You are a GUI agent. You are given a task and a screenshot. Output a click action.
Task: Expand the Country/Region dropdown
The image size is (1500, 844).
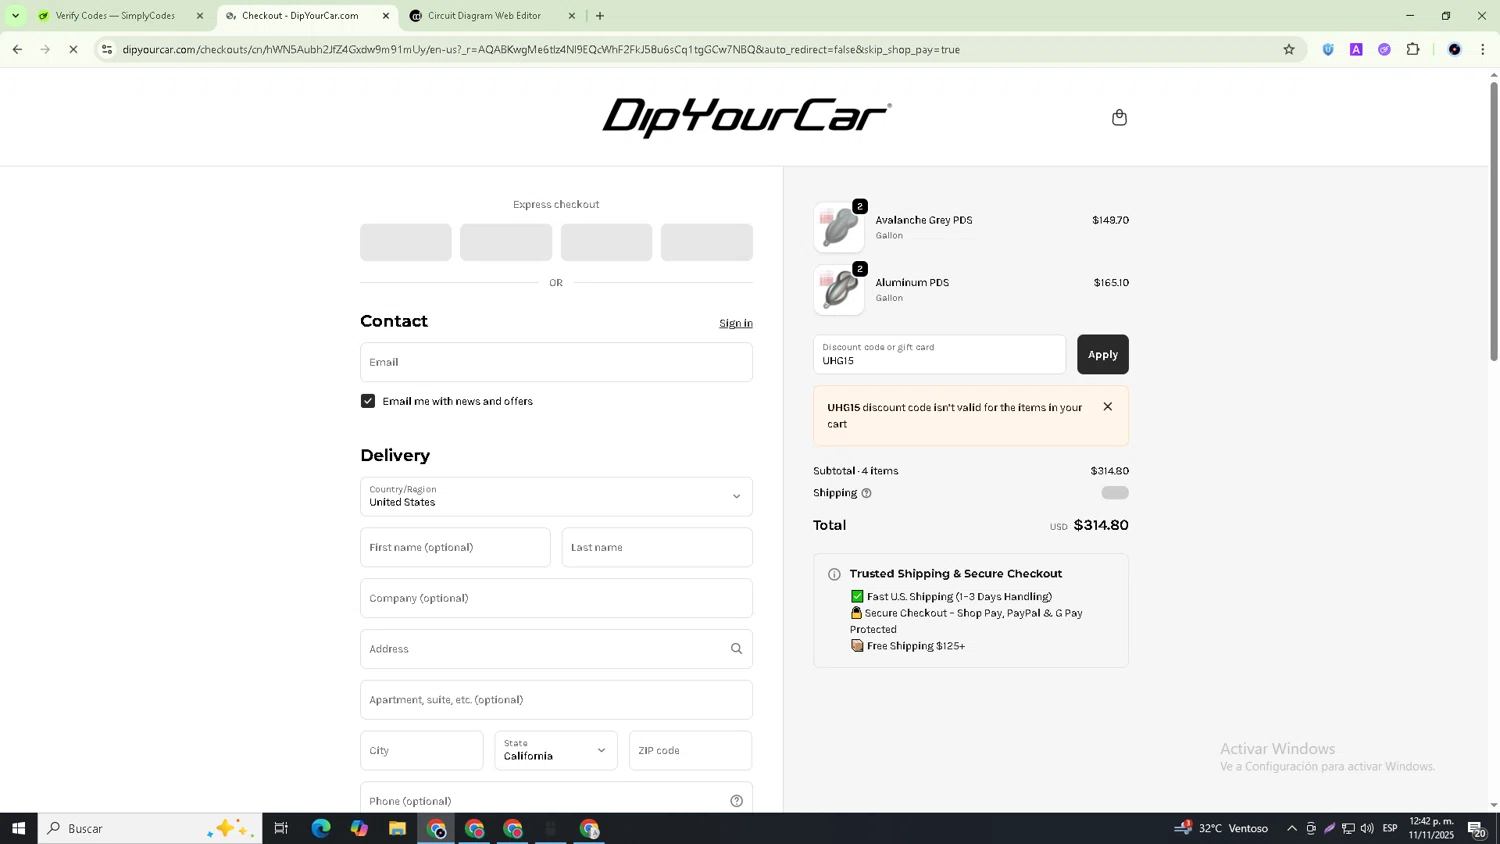click(556, 497)
